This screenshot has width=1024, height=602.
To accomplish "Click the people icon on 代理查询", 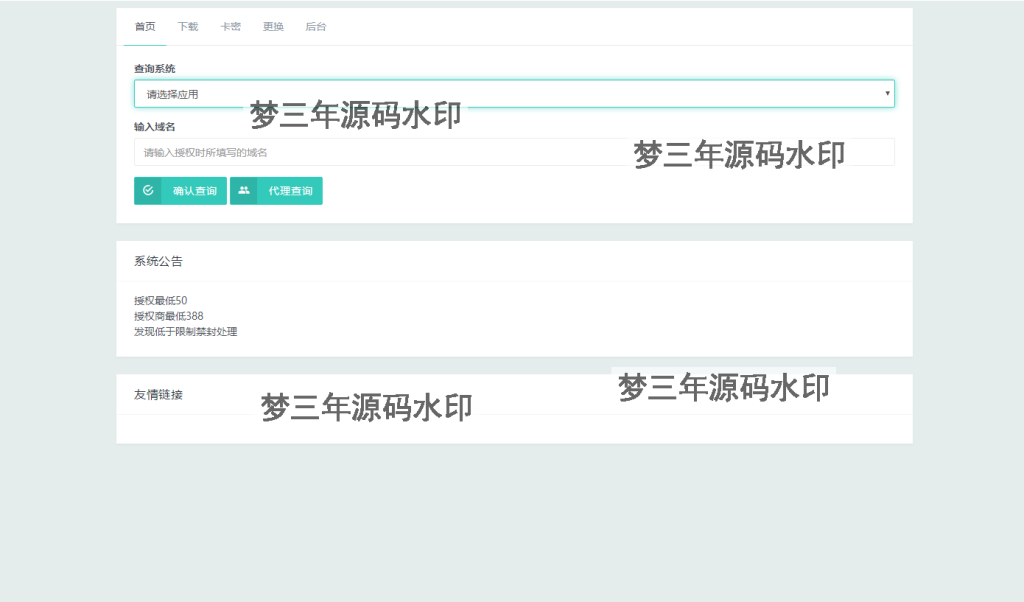I will (x=244, y=191).
